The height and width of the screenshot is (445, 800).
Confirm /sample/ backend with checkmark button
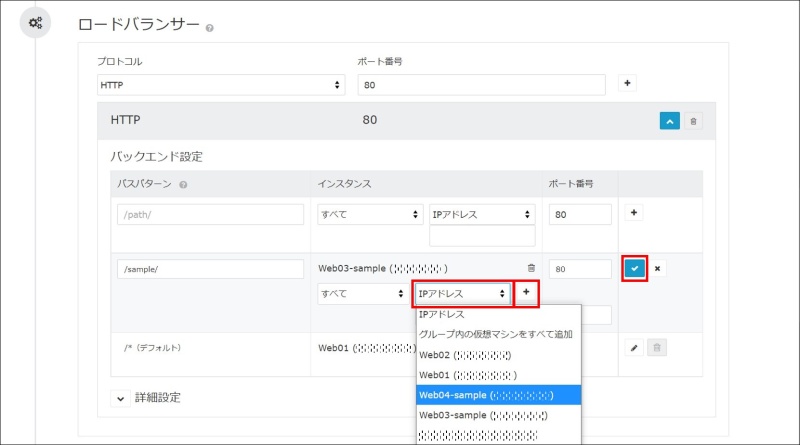[634, 268]
